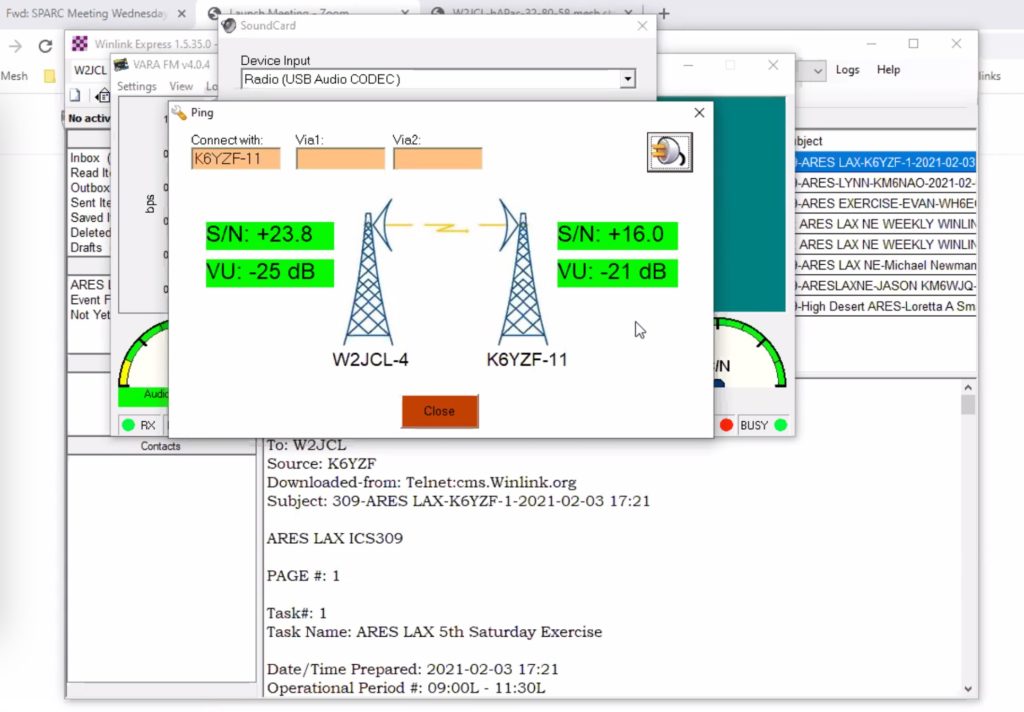Image resolution: width=1024 pixels, height=712 pixels.
Task: Click the 'Task Name: ARES LAX 5th Saturday Exercise' line
Action: [434, 632]
